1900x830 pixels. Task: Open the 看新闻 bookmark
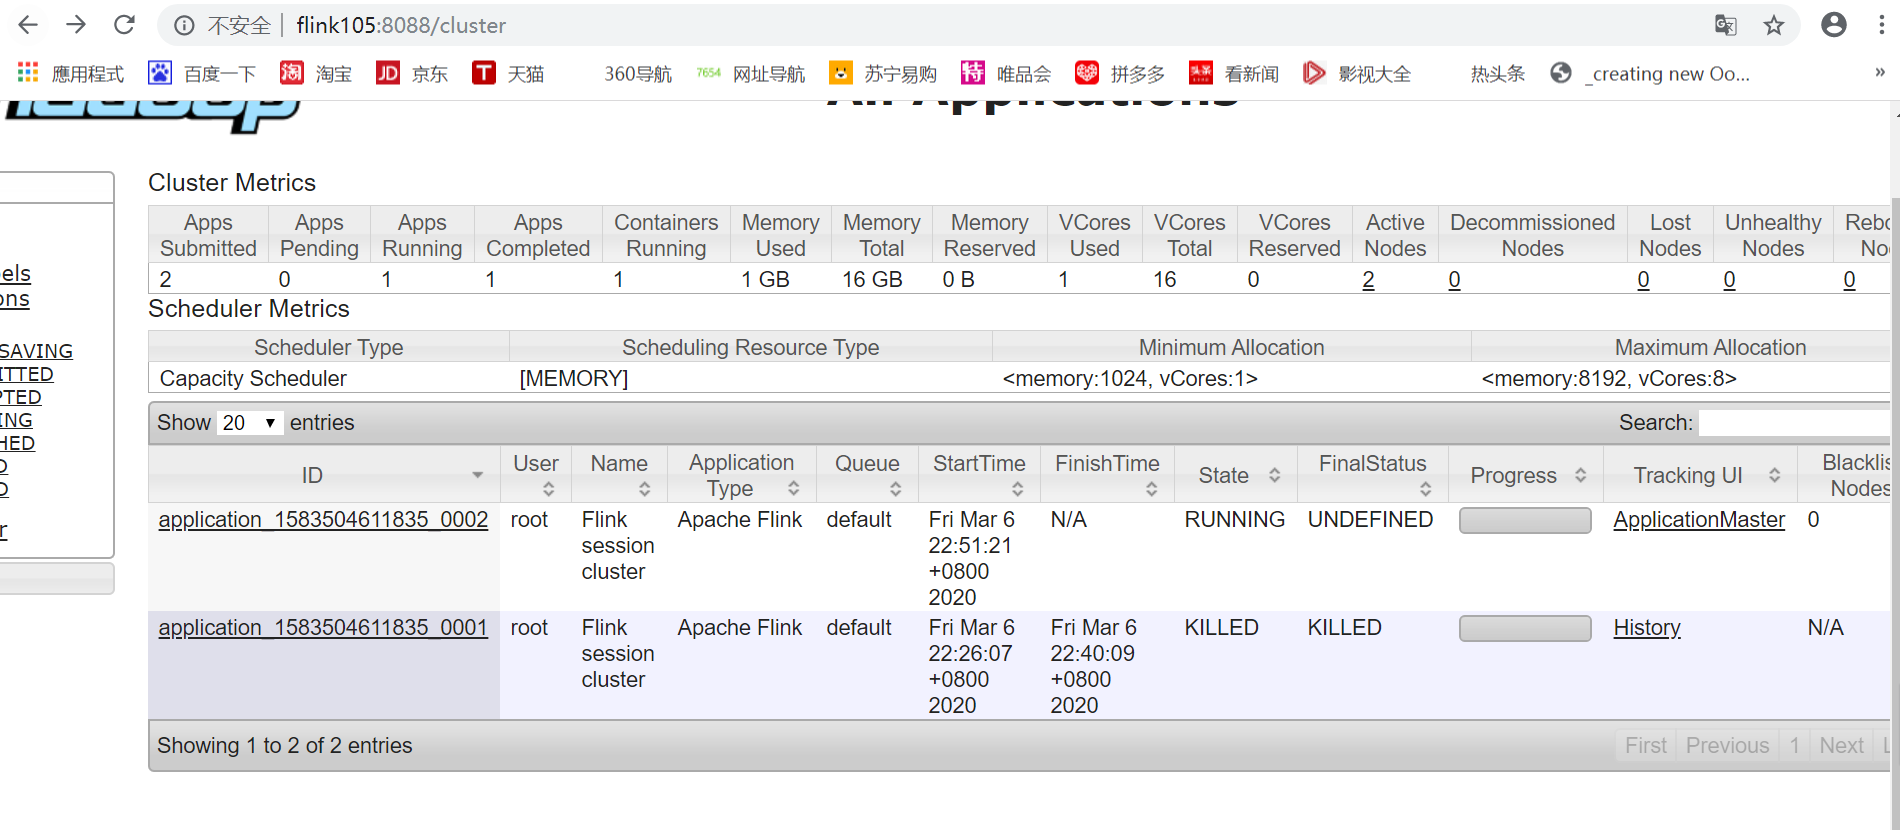coord(1234,73)
